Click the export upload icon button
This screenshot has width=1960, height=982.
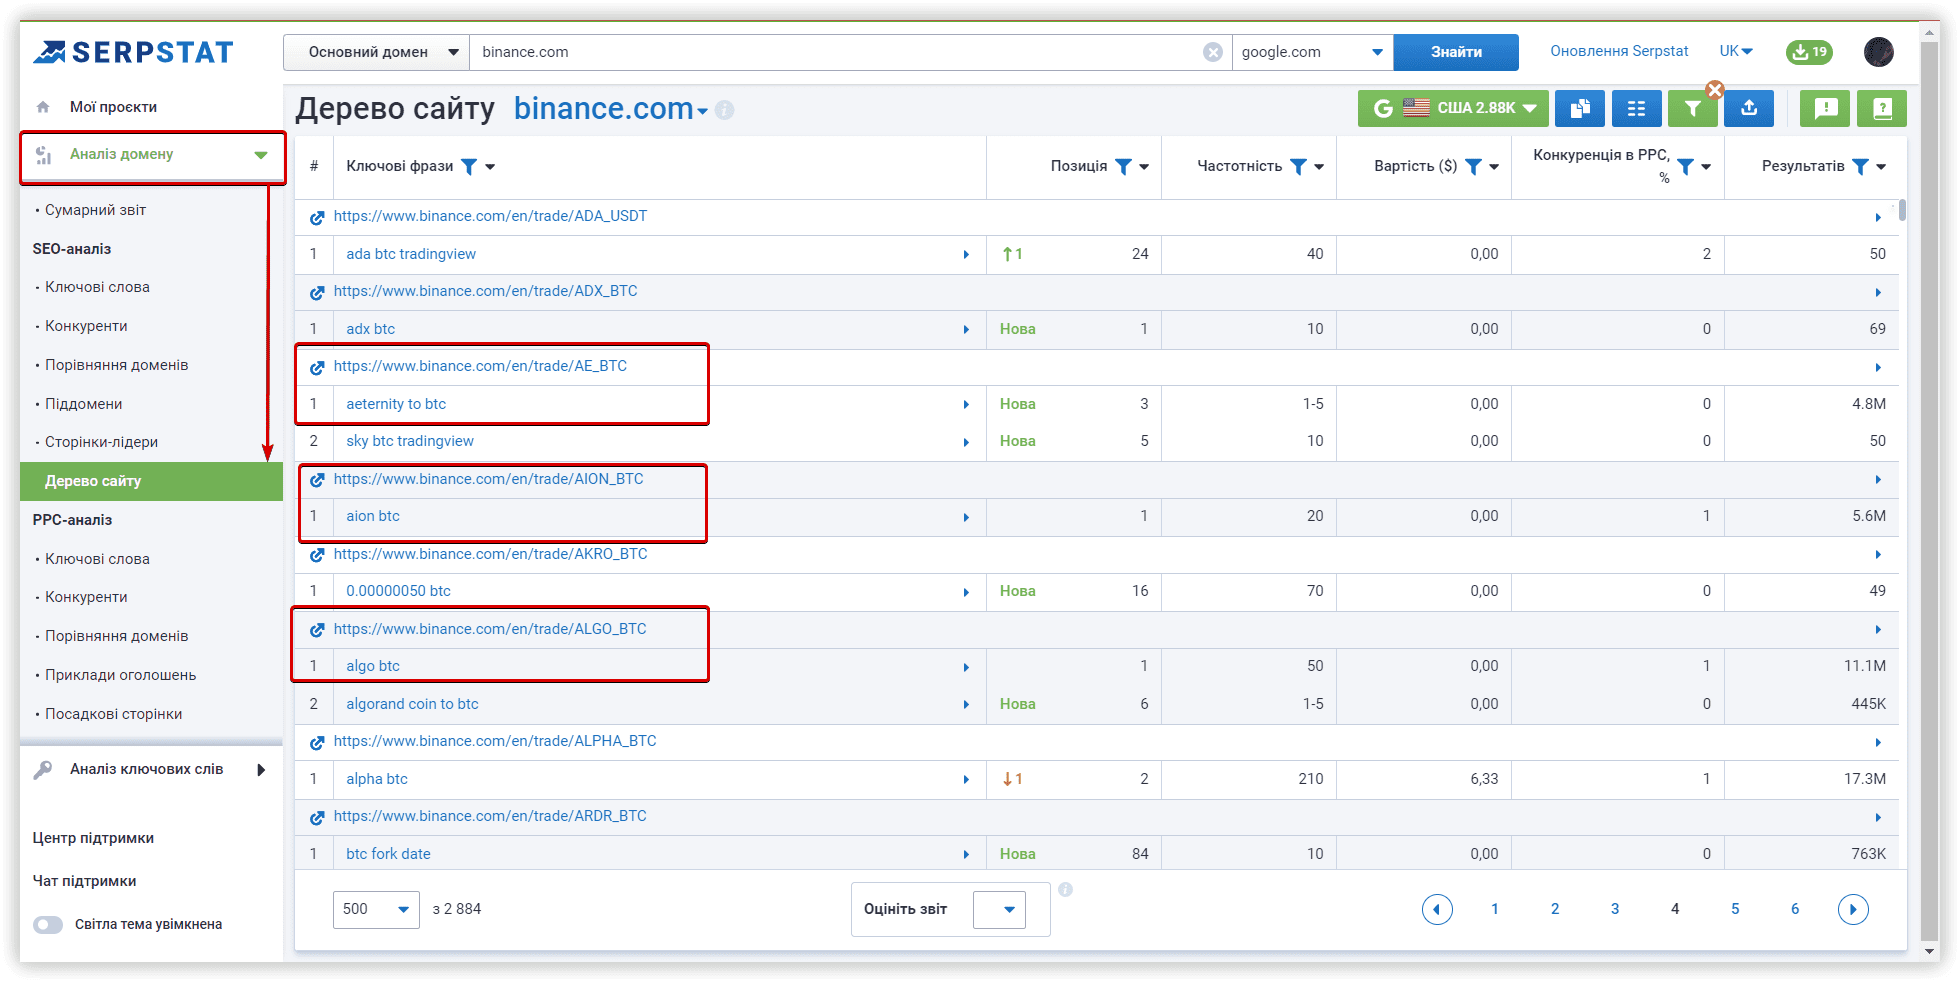1749,108
